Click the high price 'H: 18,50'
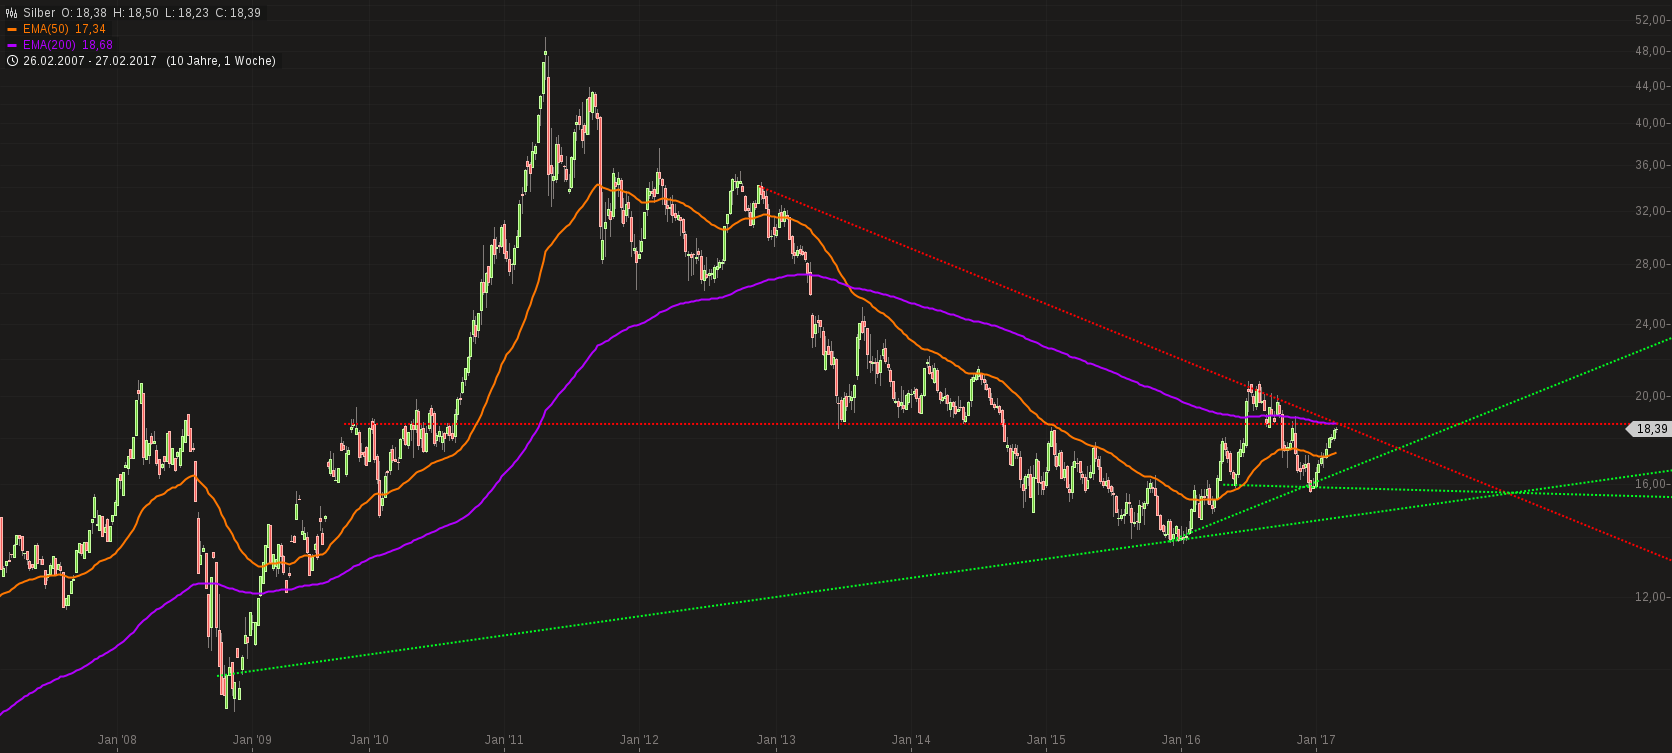Image resolution: width=1672 pixels, height=753 pixels. coord(136,13)
